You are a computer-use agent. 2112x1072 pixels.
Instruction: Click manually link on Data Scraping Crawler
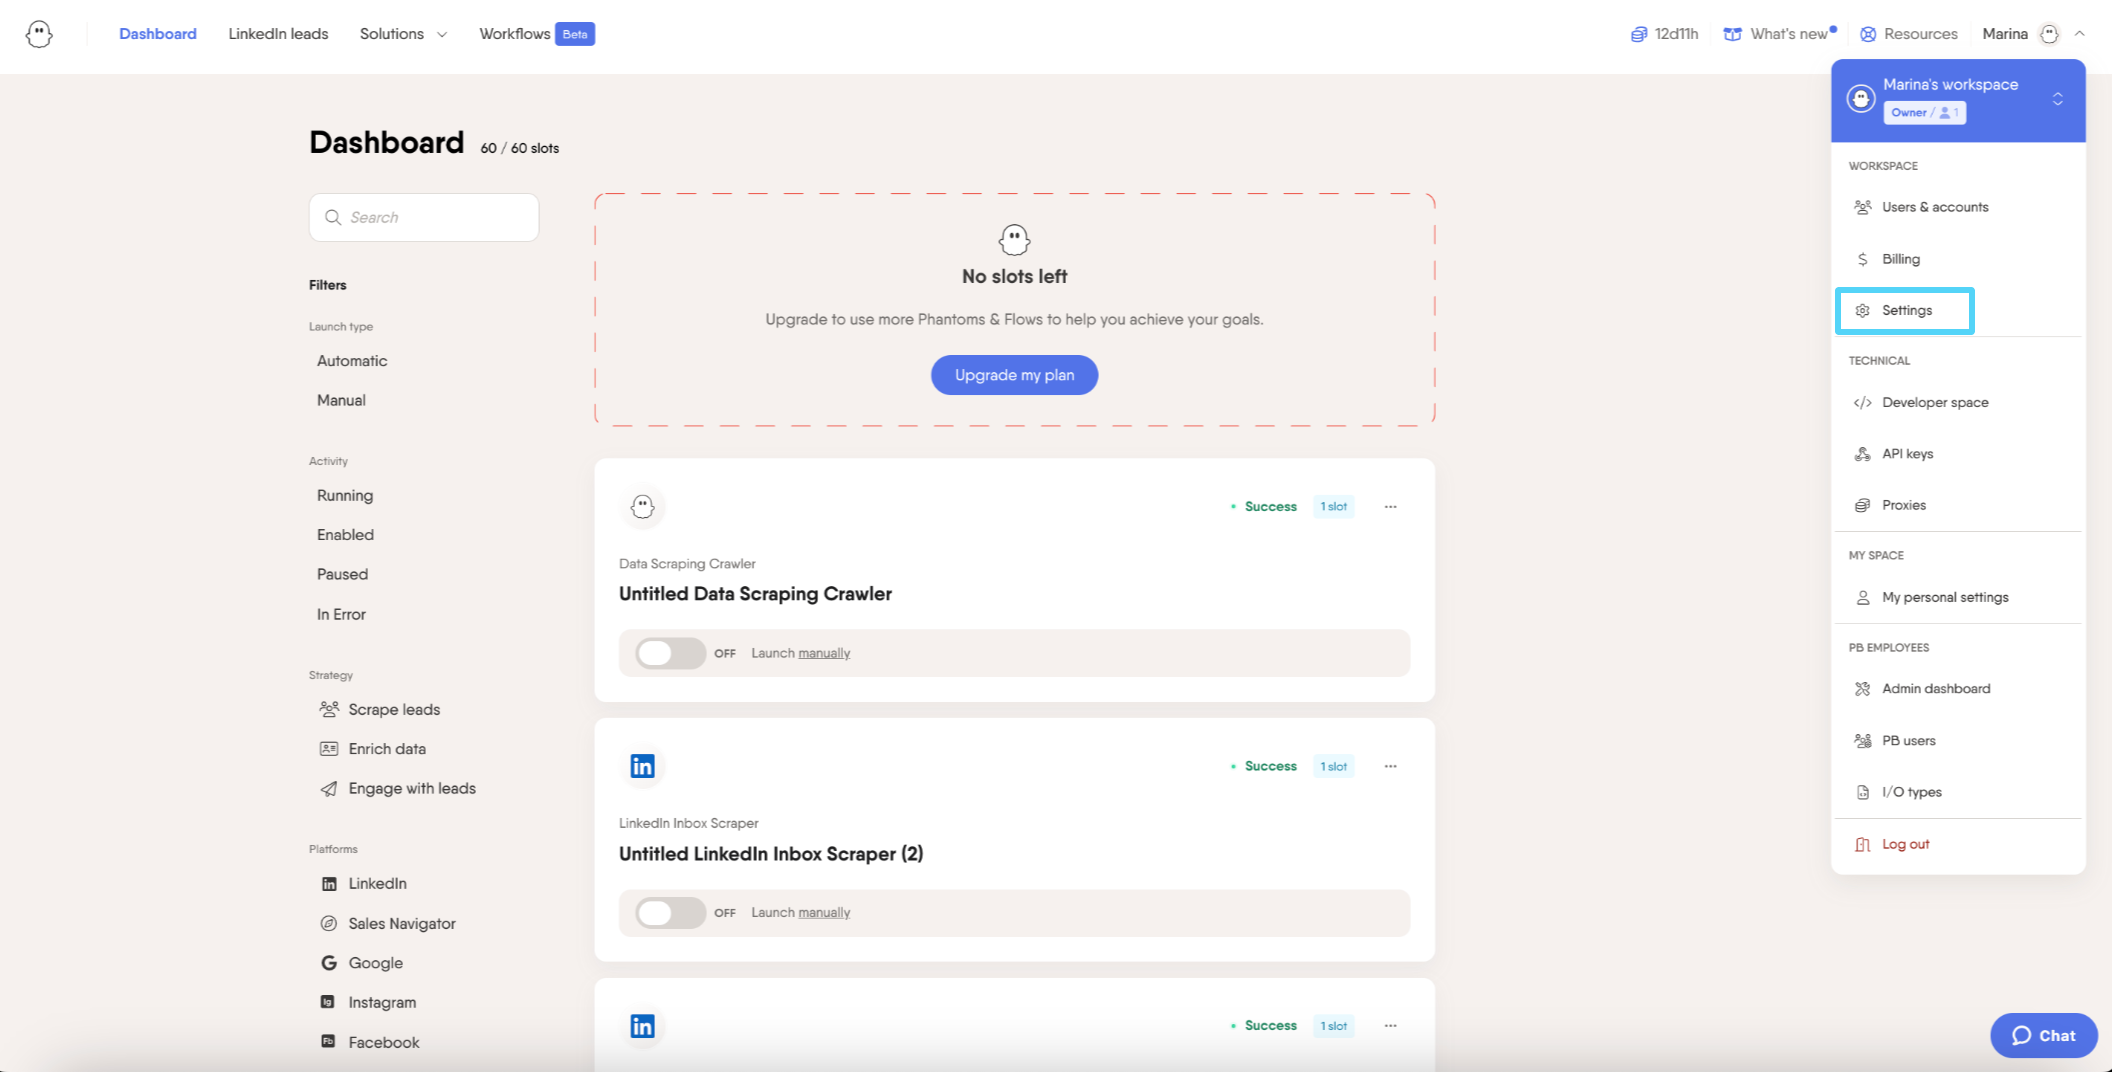click(824, 653)
